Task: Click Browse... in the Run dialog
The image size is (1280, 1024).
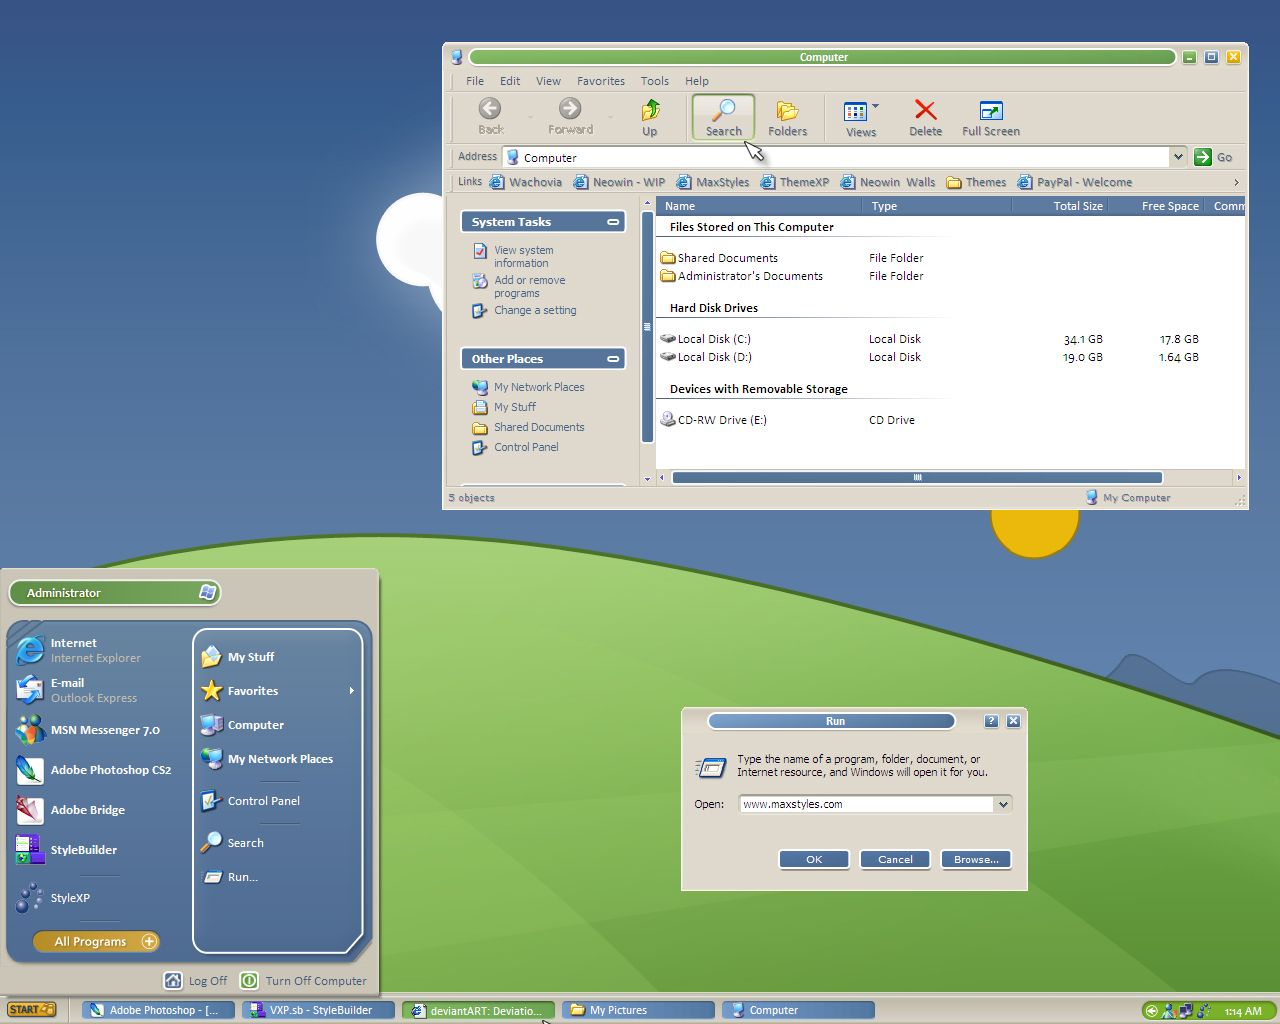Action: click(976, 859)
